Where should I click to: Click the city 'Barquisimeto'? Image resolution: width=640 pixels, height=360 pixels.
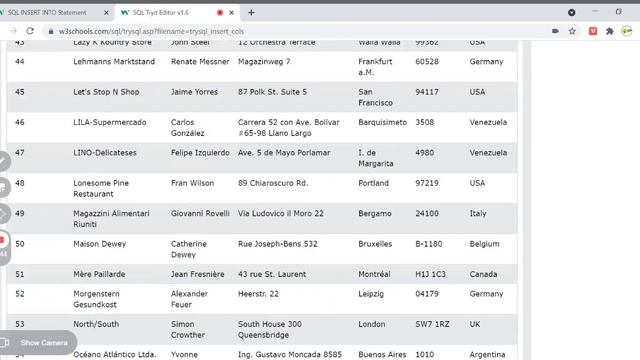click(x=382, y=122)
